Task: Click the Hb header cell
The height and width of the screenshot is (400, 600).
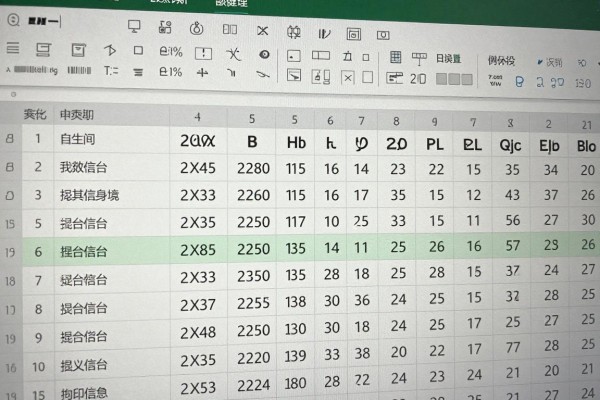Action: [296, 143]
